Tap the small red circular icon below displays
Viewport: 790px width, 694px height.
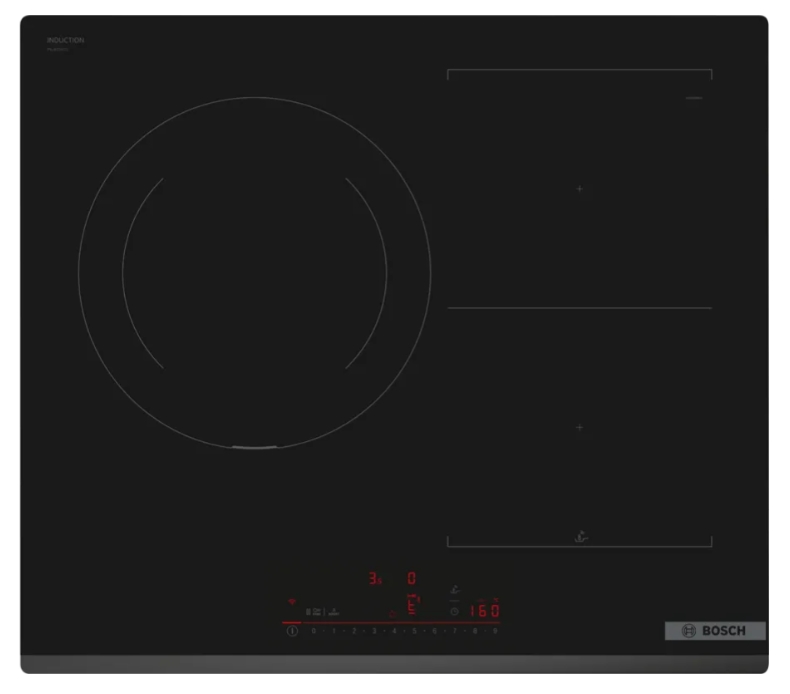(x=392, y=614)
